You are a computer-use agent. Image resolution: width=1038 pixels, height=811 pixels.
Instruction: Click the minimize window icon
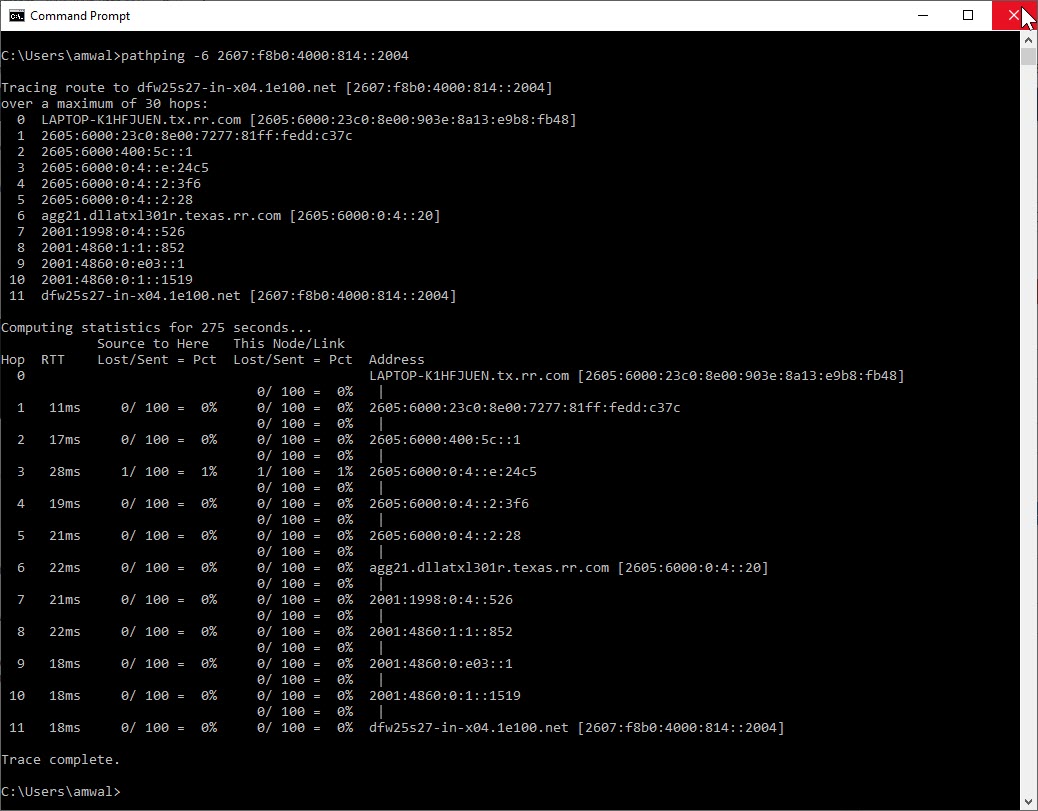[921, 15]
